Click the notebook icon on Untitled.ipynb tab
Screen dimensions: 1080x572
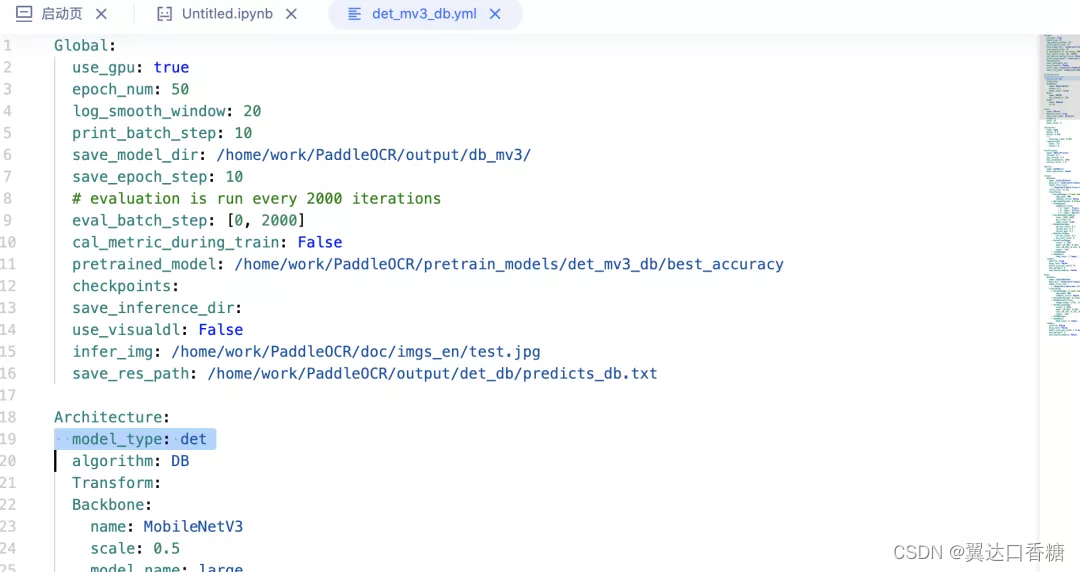point(165,14)
